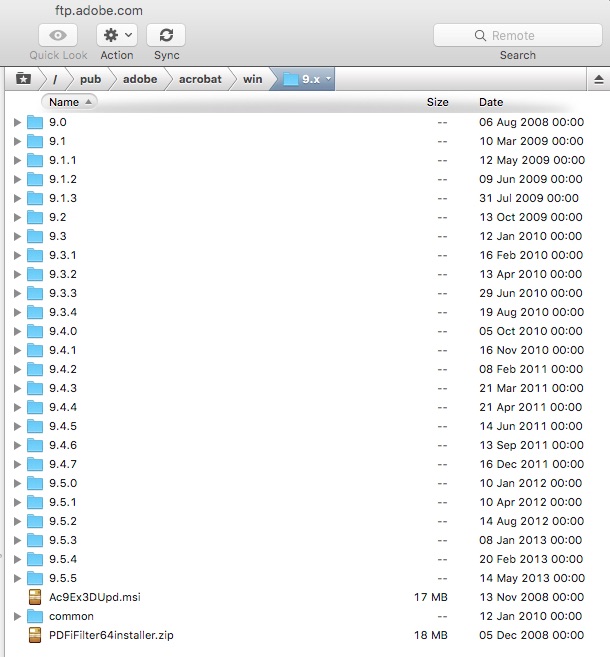Select the 9.3.1 folder icon

tap(35, 255)
